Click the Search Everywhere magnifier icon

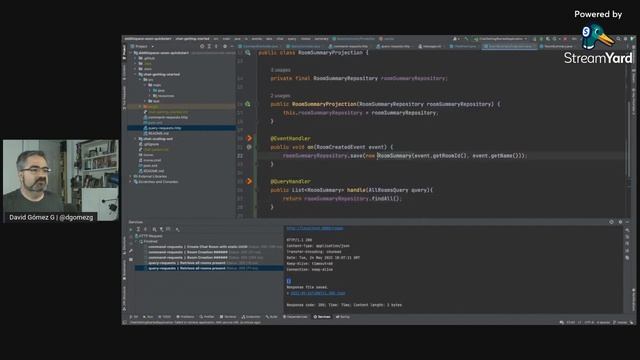tap(618, 39)
